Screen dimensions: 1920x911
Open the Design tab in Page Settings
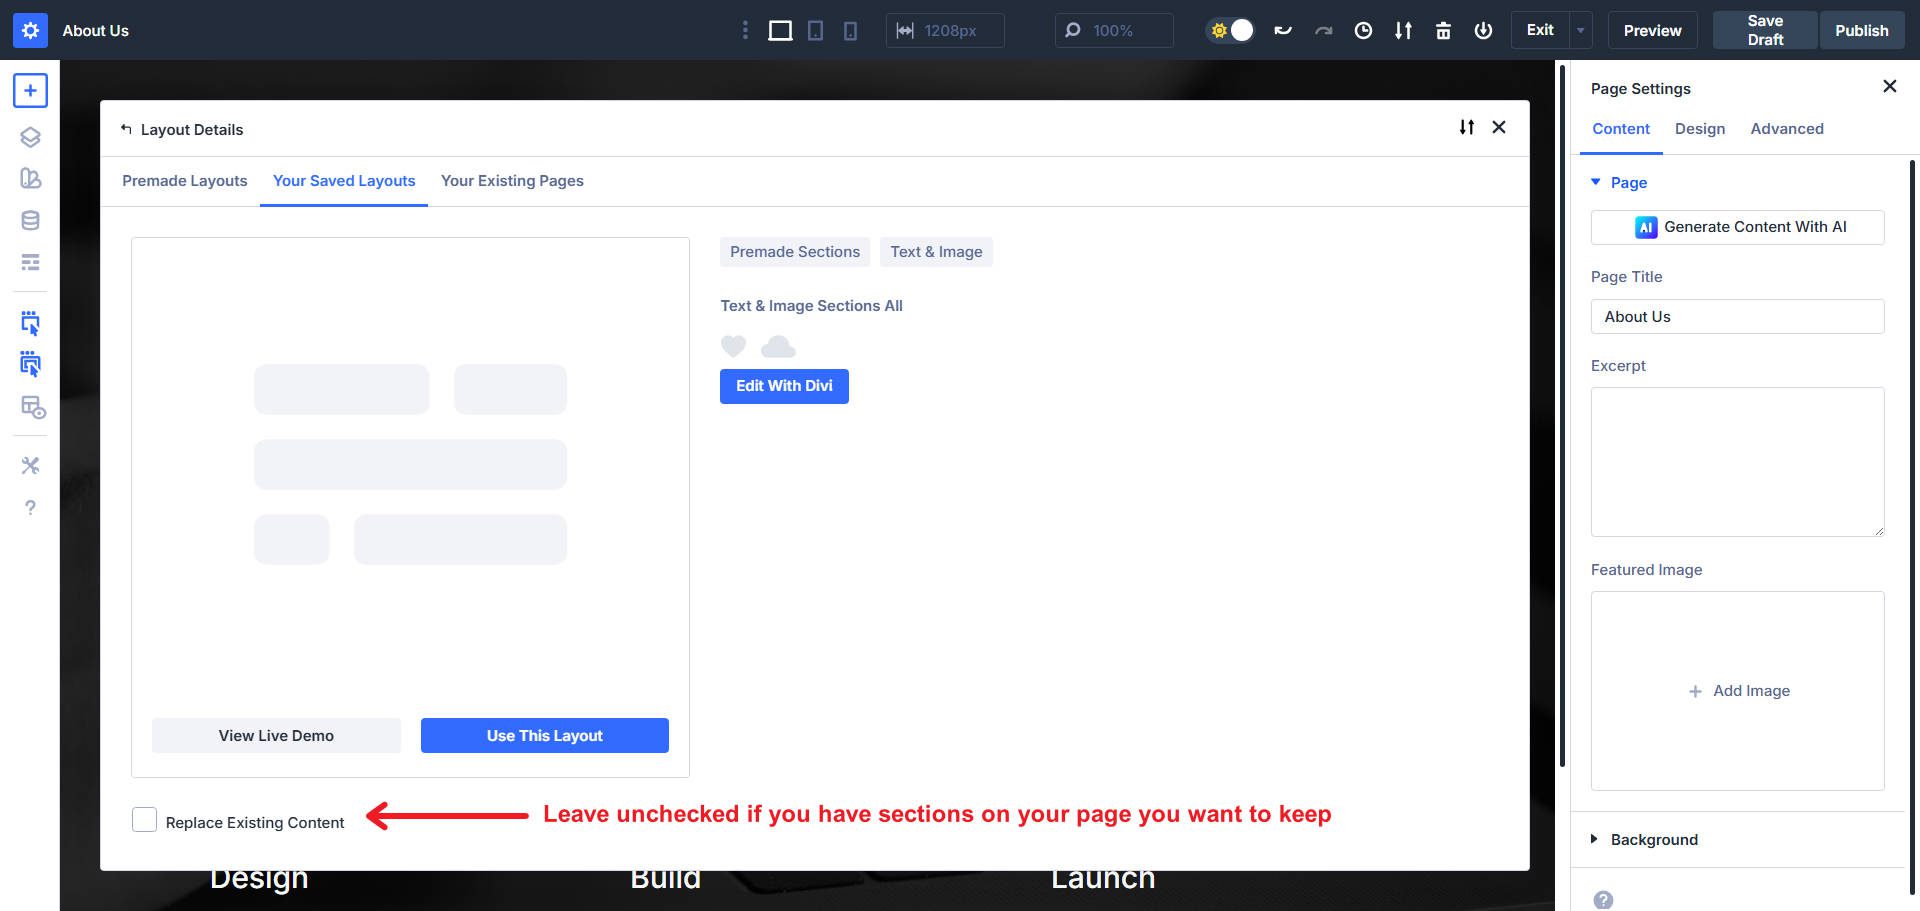[x=1699, y=129]
